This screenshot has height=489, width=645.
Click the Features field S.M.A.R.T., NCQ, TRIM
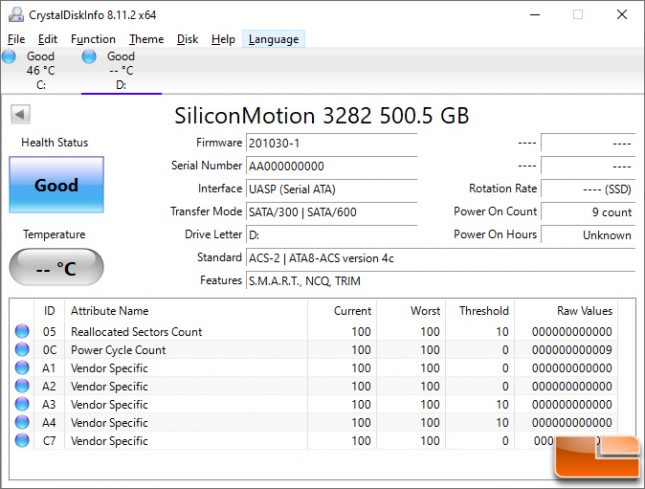click(x=441, y=281)
